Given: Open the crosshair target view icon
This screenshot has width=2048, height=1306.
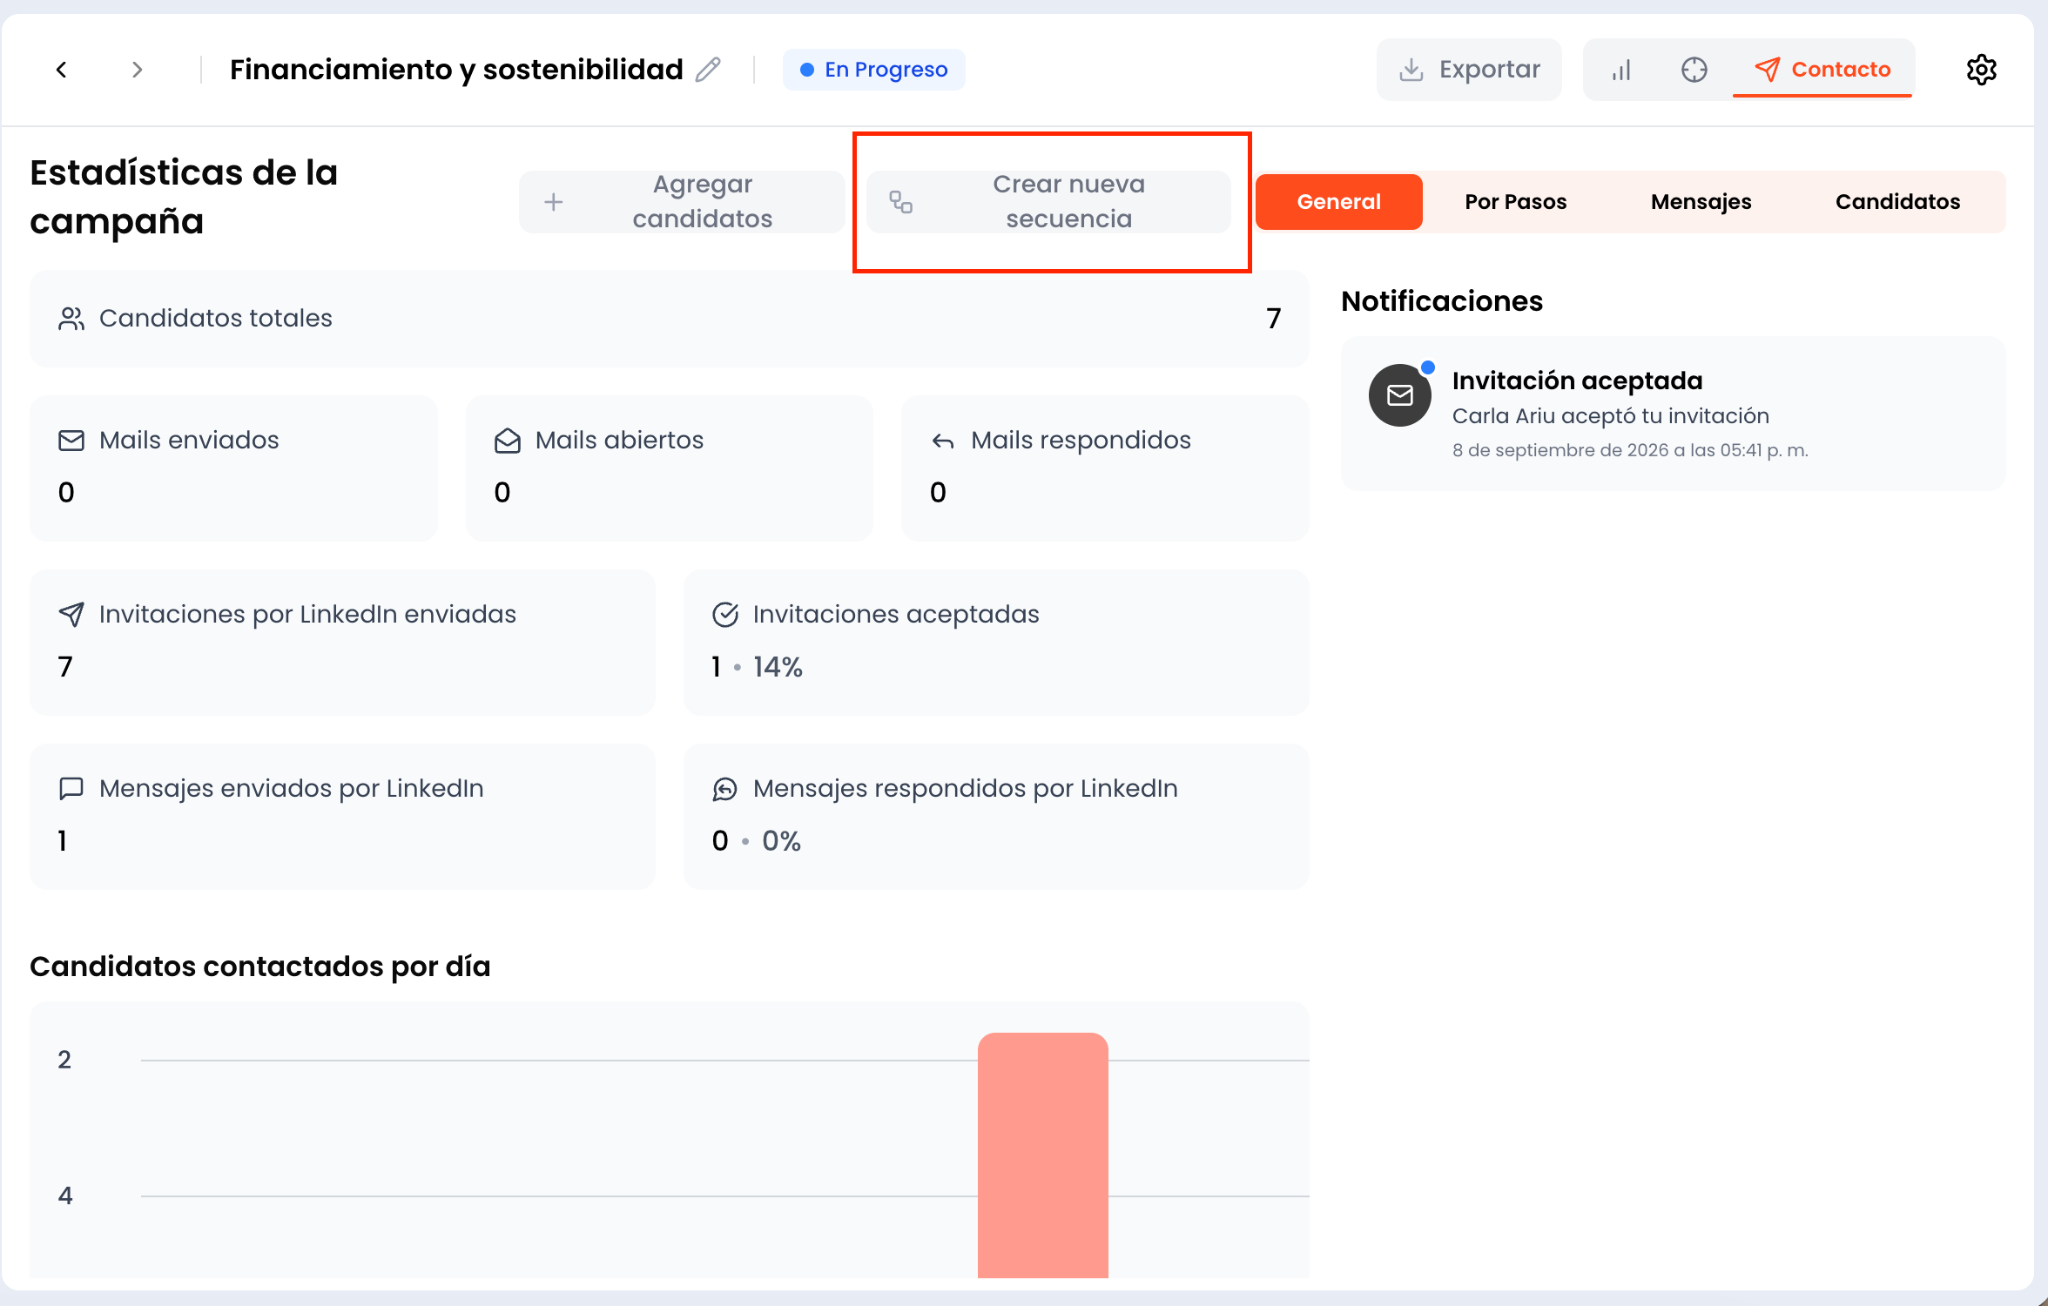Looking at the screenshot, I should pyautogui.click(x=1694, y=69).
